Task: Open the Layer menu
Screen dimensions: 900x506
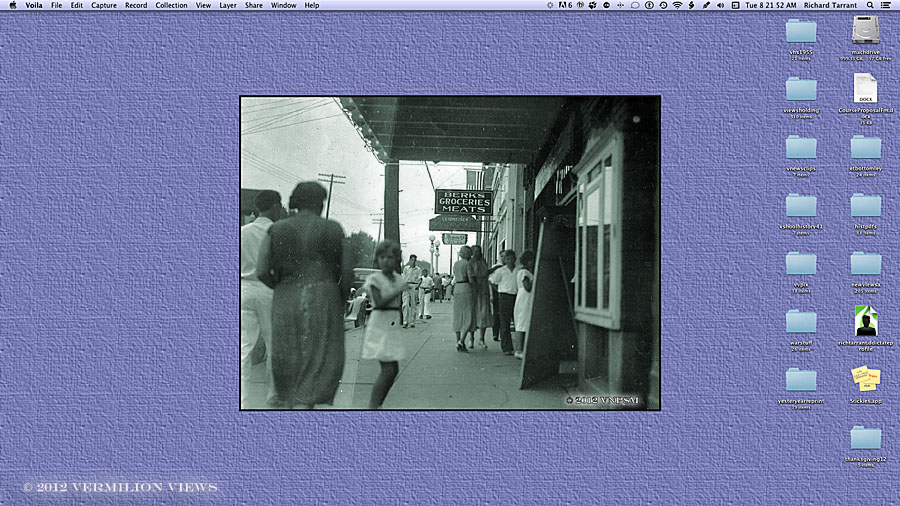Action: pyautogui.click(x=228, y=5)
